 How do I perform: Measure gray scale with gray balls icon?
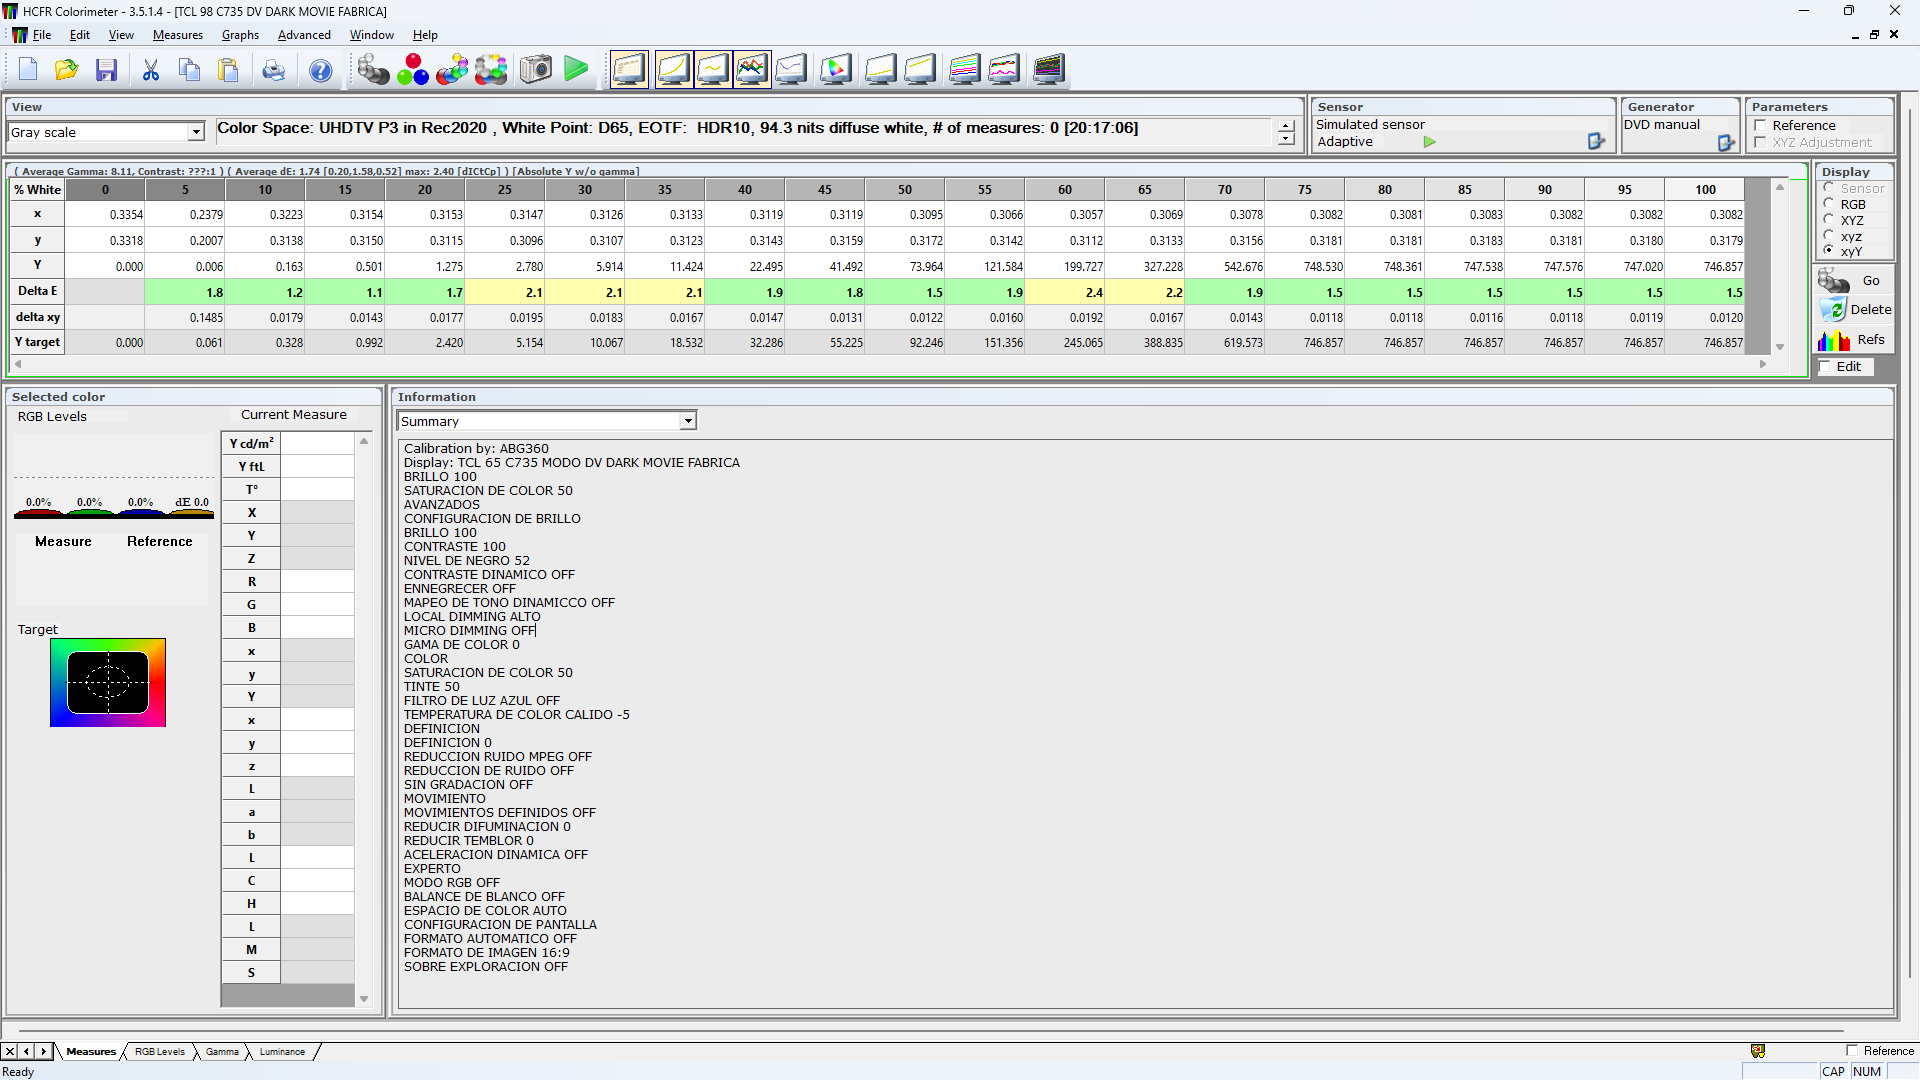click(x=373, y=69)
